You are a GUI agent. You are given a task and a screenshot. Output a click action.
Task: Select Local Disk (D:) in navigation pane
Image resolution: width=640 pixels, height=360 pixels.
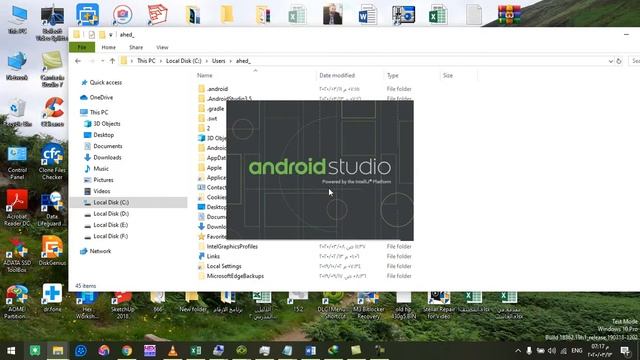click(x=111, y=213)
